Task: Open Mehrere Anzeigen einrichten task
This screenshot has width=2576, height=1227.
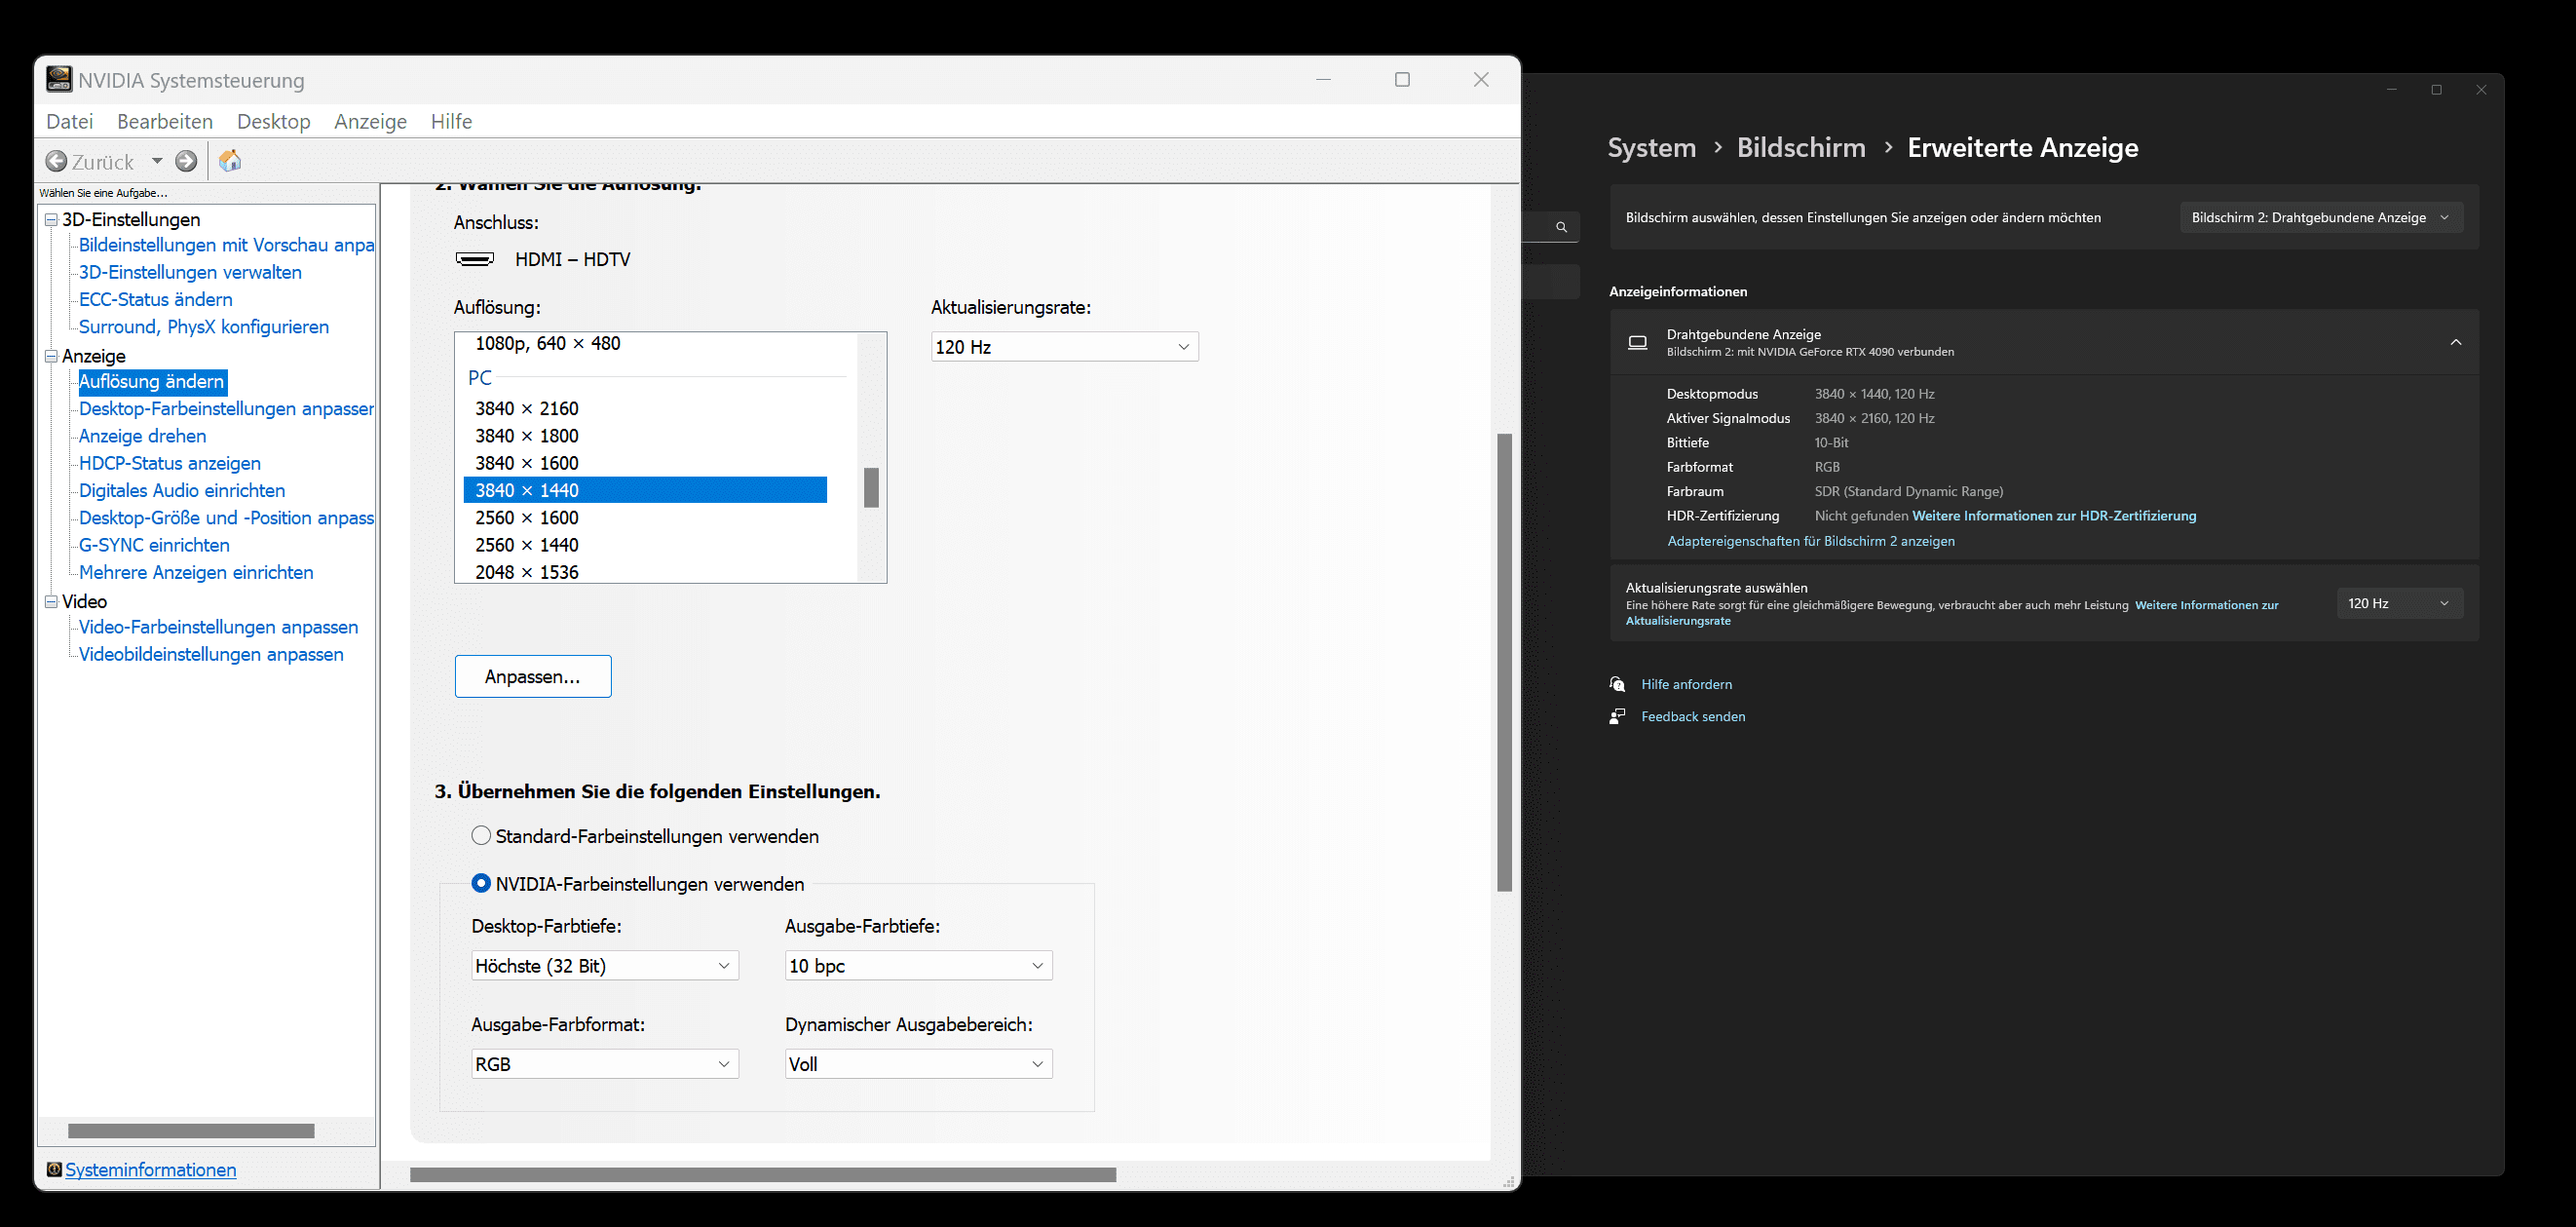Action: click(196, 572)
